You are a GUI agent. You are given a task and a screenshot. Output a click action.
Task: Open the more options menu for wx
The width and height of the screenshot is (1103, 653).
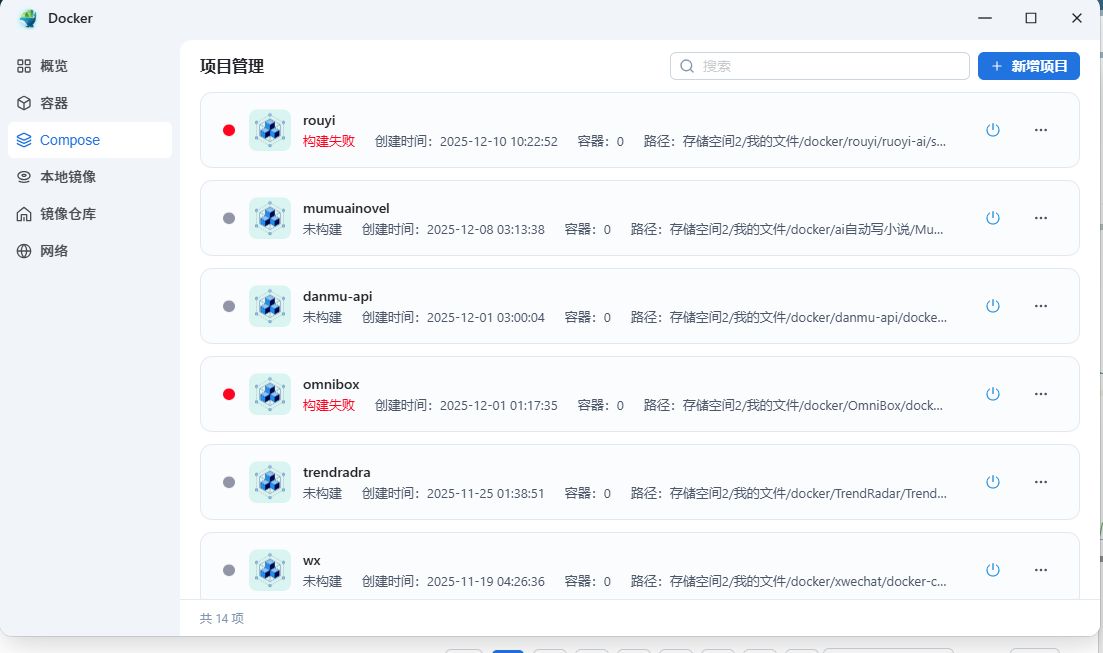click(1041, 569)
